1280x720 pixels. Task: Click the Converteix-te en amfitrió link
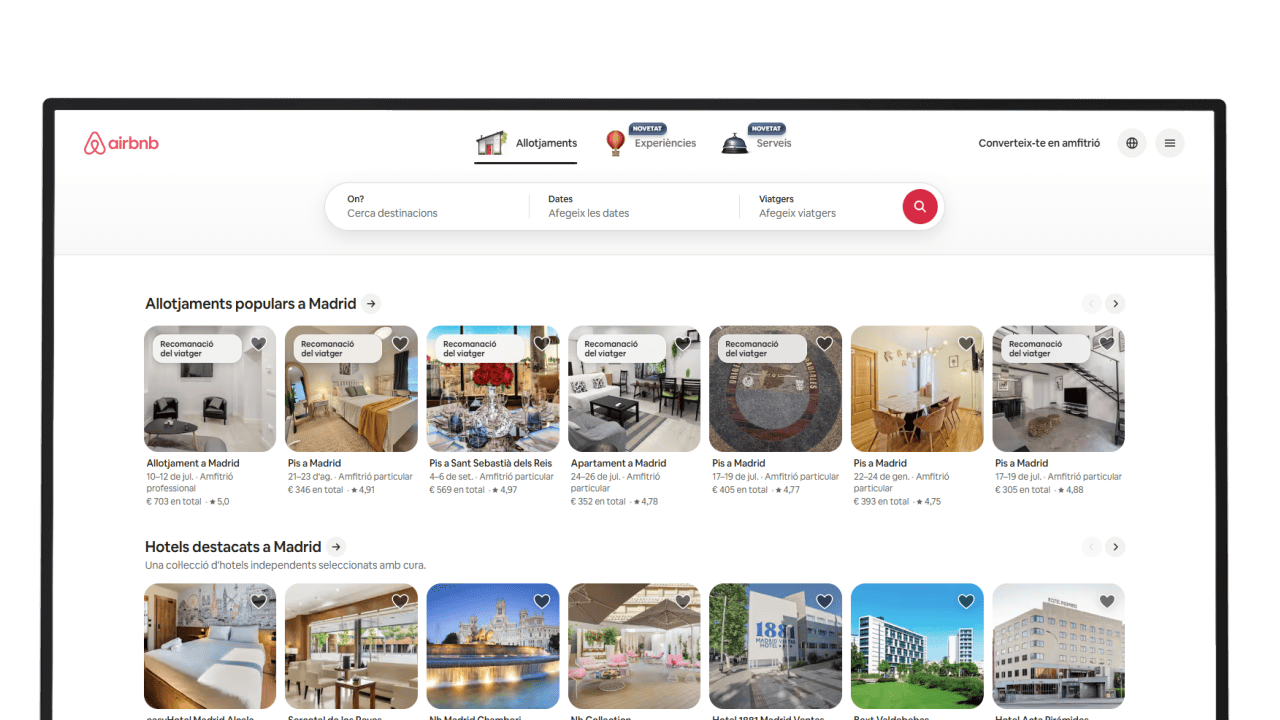click(x=1039, y=143)
